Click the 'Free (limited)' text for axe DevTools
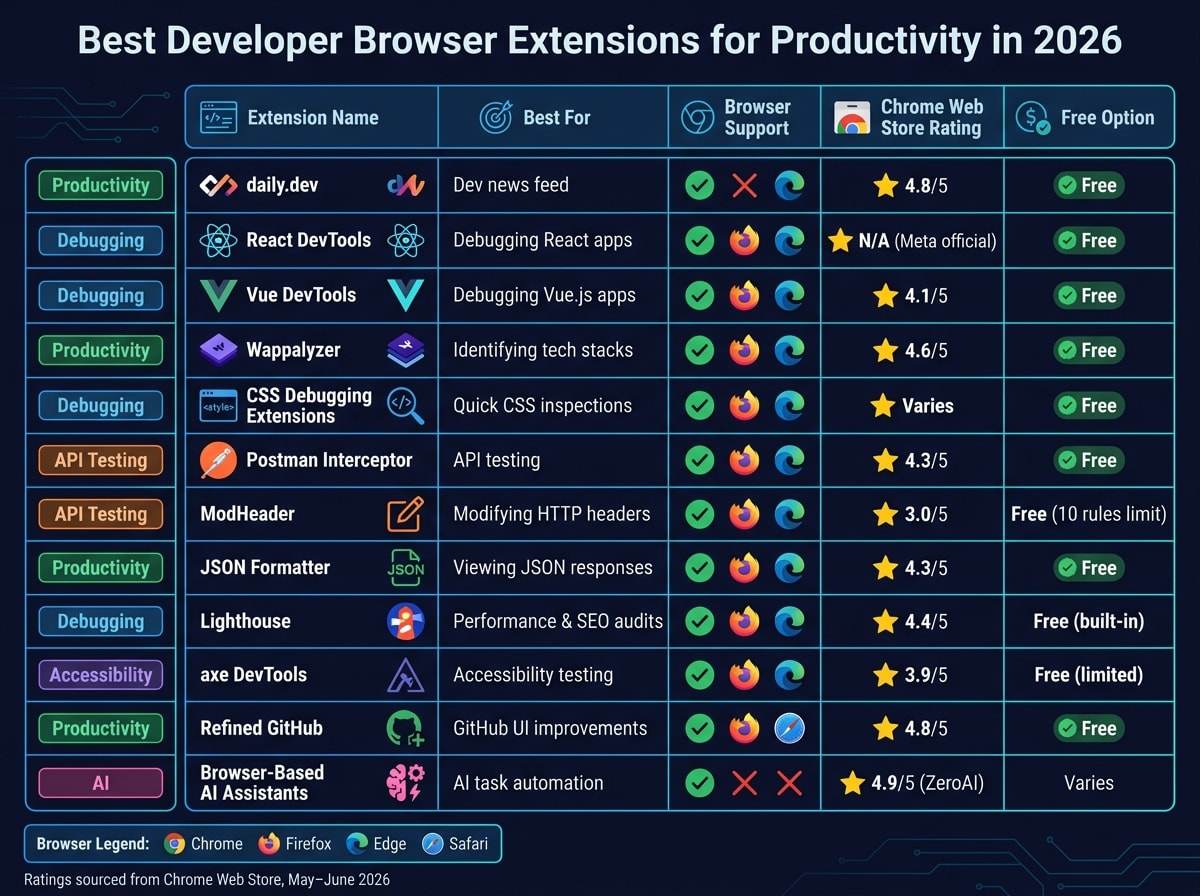This screenshot has height=896, width=1200. tap(1088, 675)
